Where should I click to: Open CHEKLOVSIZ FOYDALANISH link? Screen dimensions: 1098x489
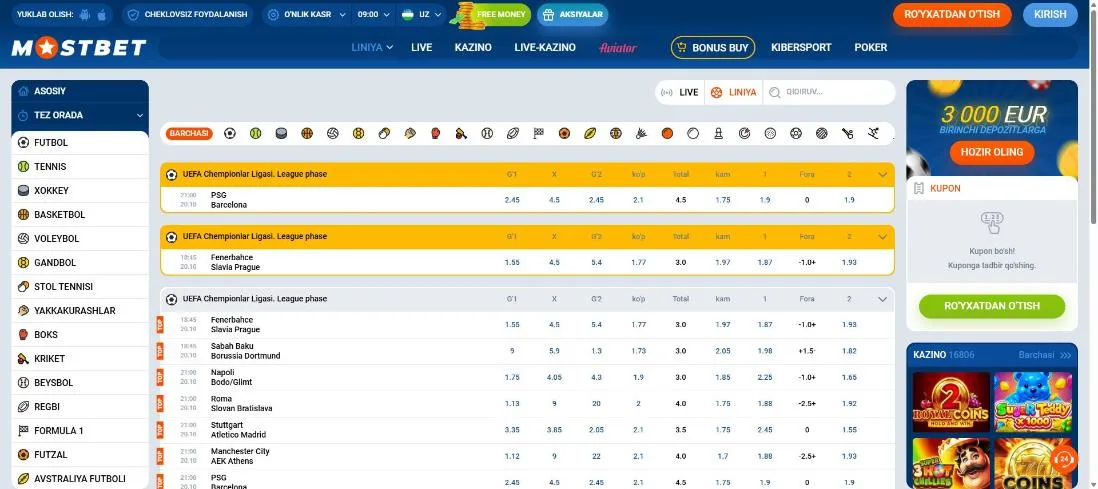[189, 14]
